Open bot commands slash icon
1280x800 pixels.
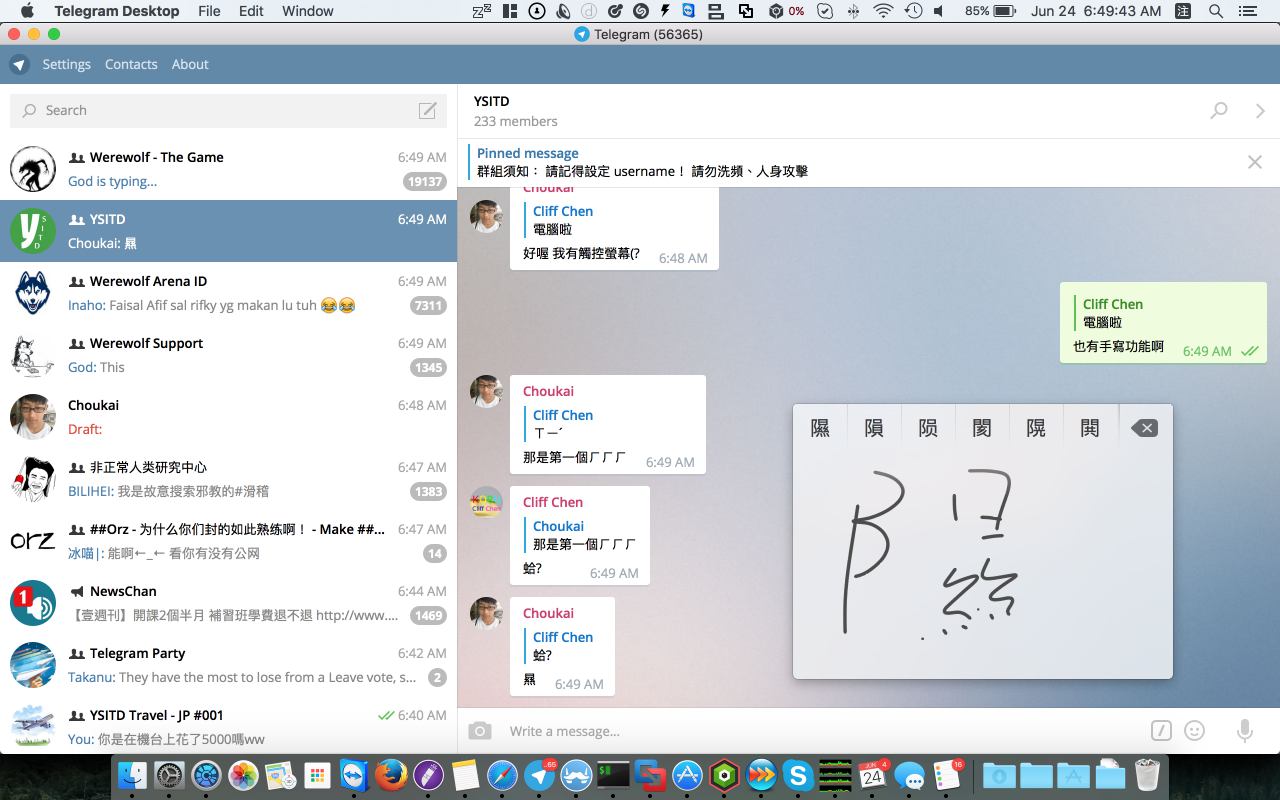pos(1160,731)
